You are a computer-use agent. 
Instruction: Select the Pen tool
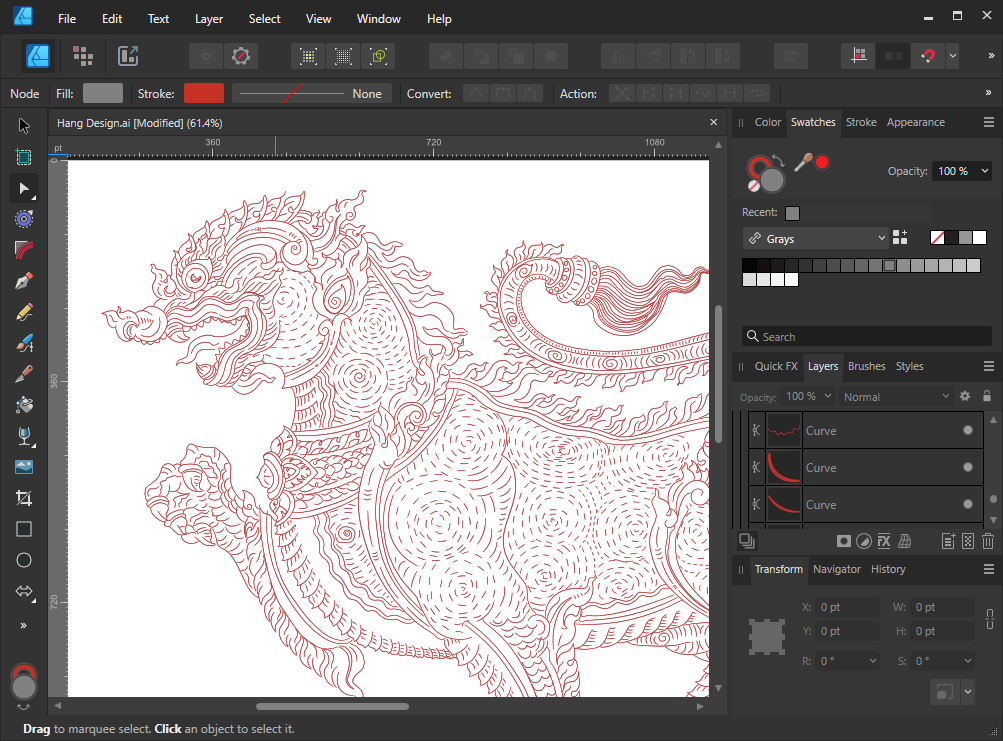tap(24, 281)
